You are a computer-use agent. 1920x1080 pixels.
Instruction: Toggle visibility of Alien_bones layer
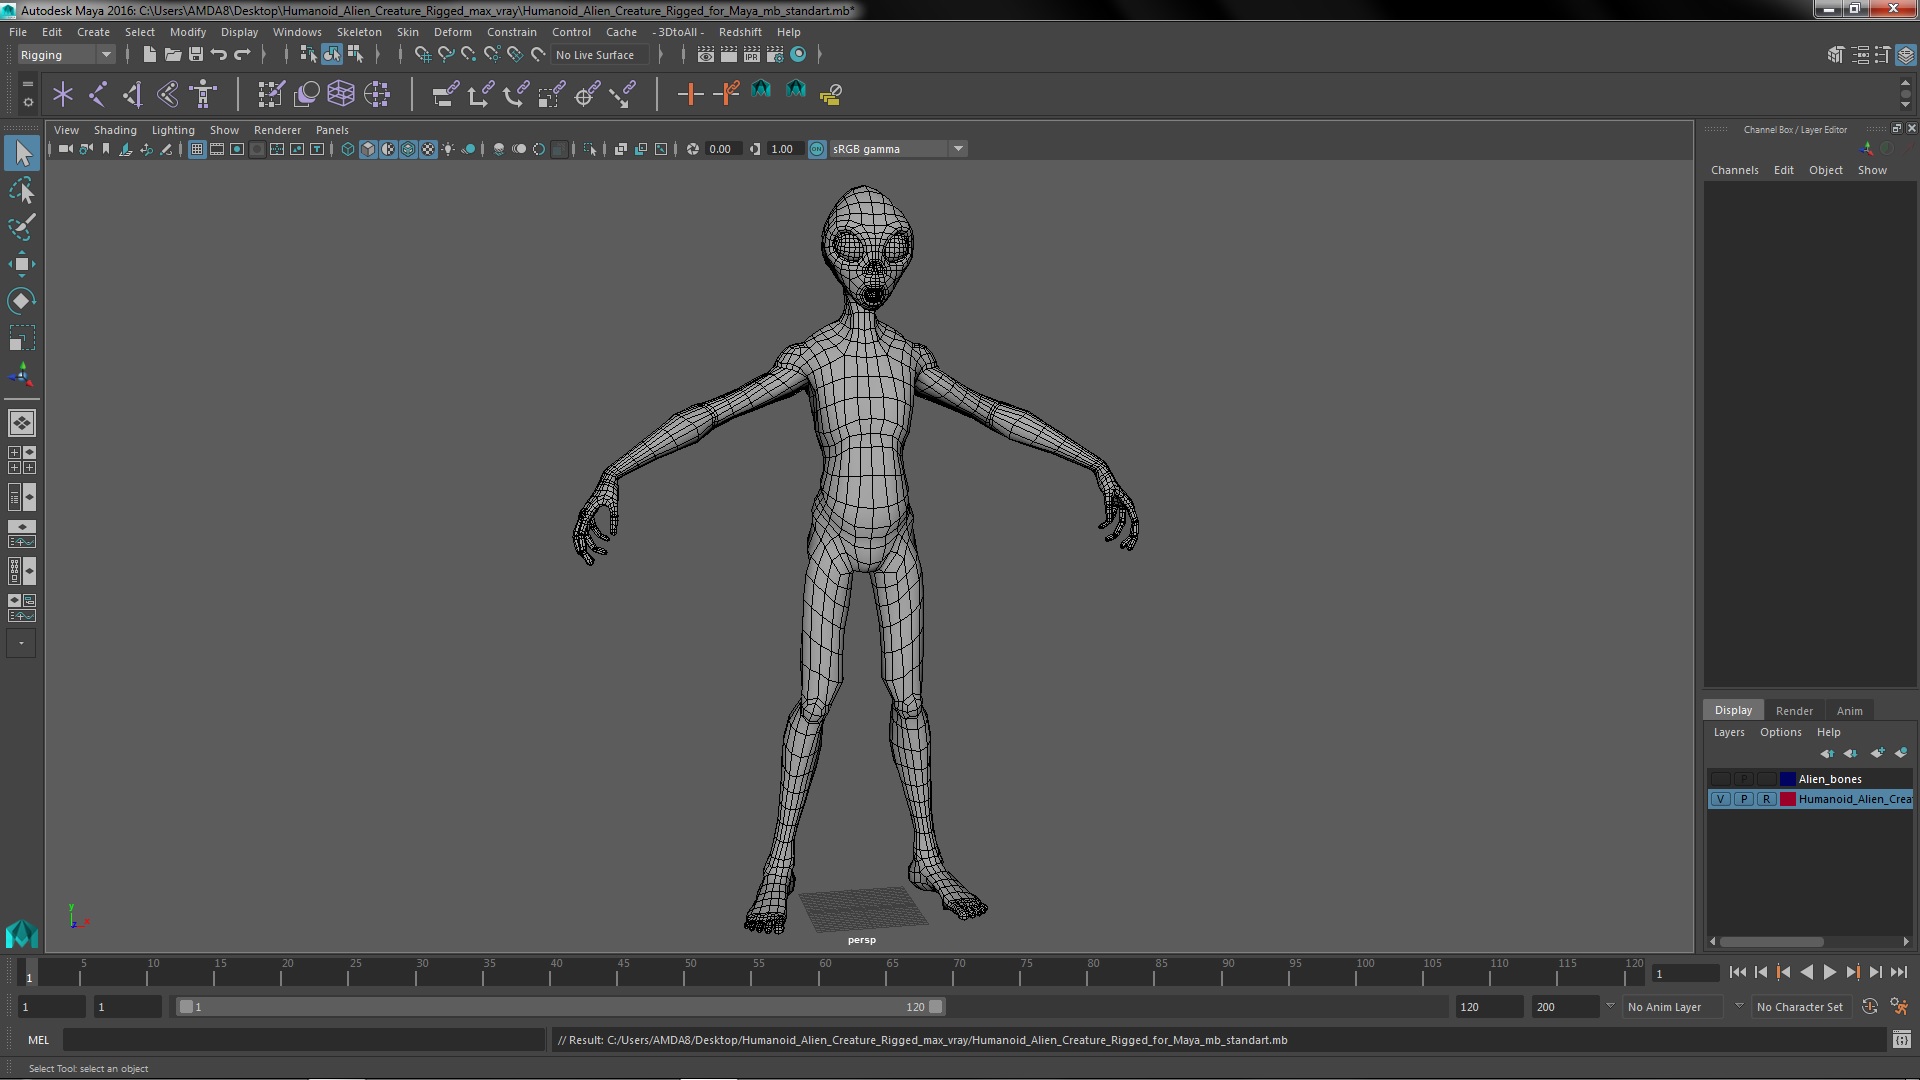pos(1720,779)
